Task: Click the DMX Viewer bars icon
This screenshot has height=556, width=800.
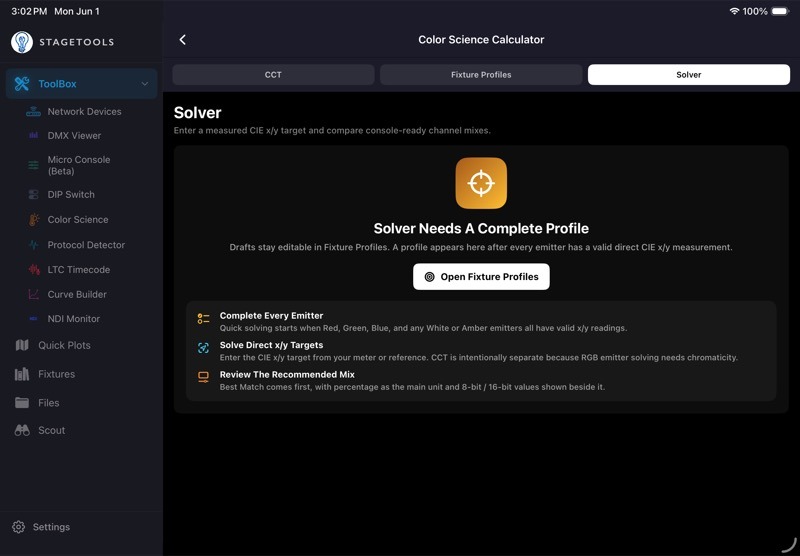Action: 33,136
